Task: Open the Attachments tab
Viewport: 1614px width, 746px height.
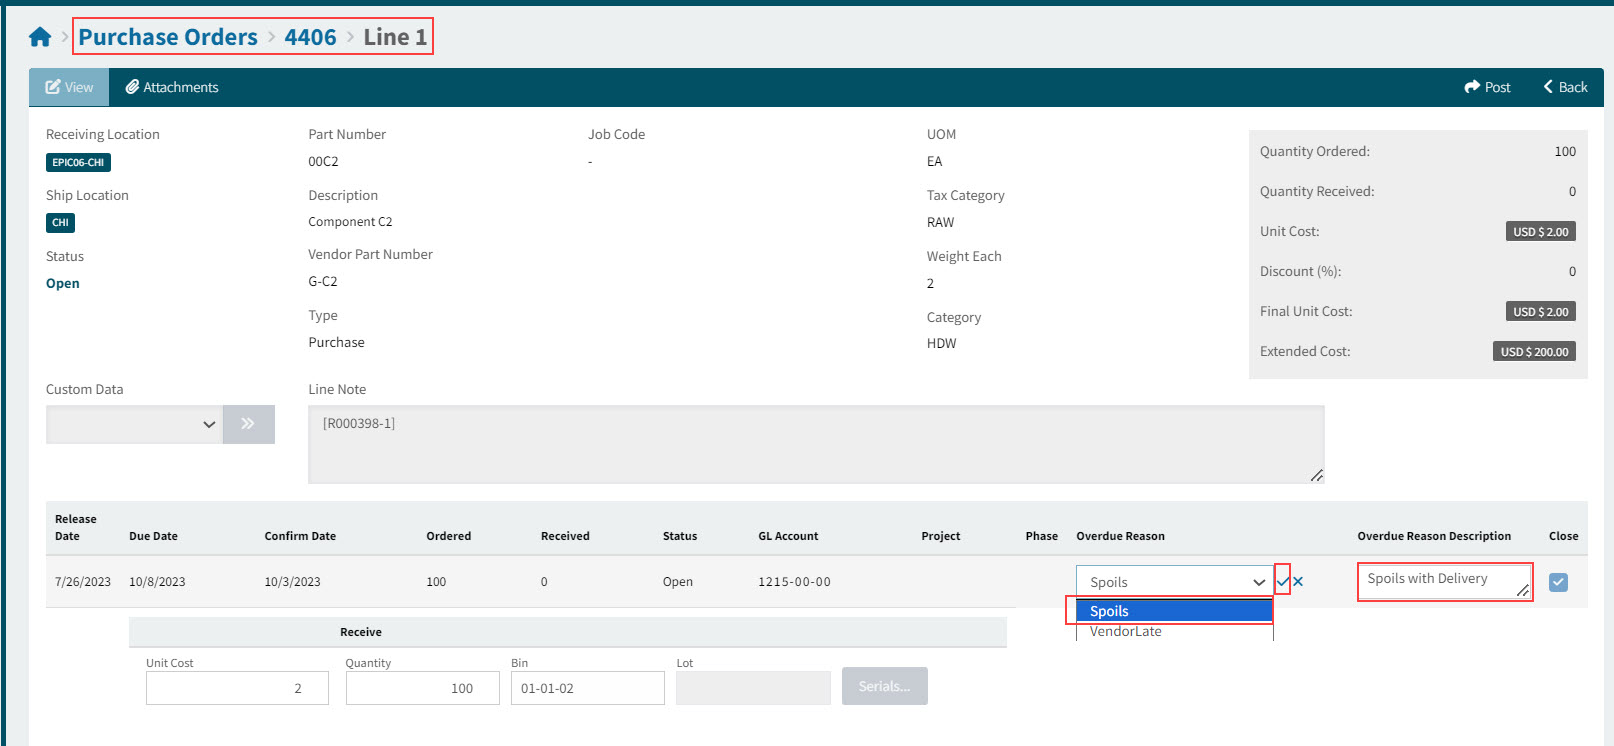Action: 172,87
